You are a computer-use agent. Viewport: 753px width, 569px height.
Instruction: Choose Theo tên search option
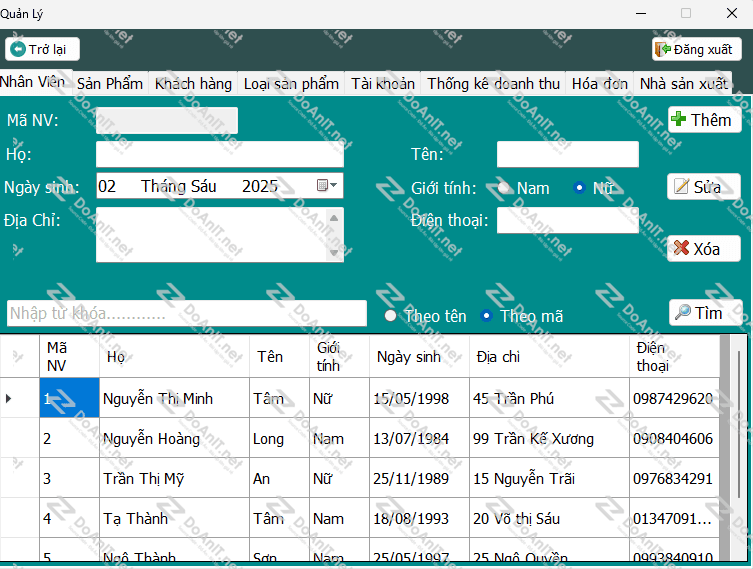(x=390, y=315)
